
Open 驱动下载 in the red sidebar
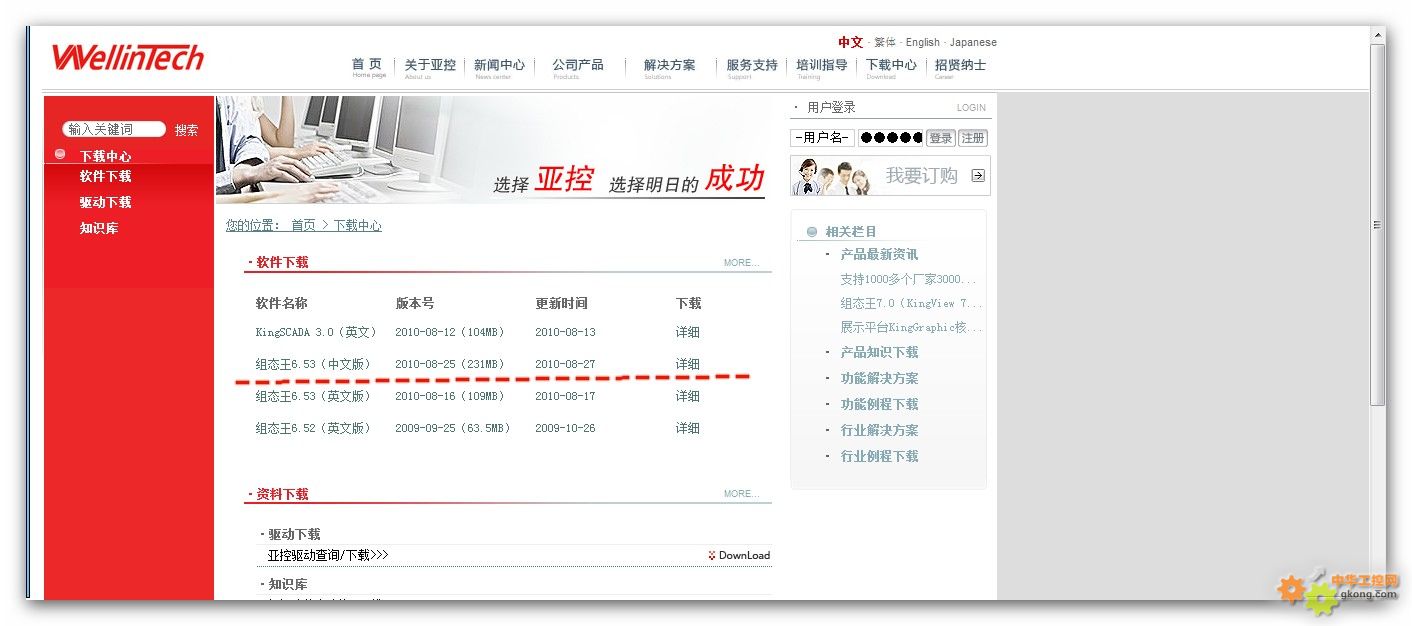click(x=105, y=202)
